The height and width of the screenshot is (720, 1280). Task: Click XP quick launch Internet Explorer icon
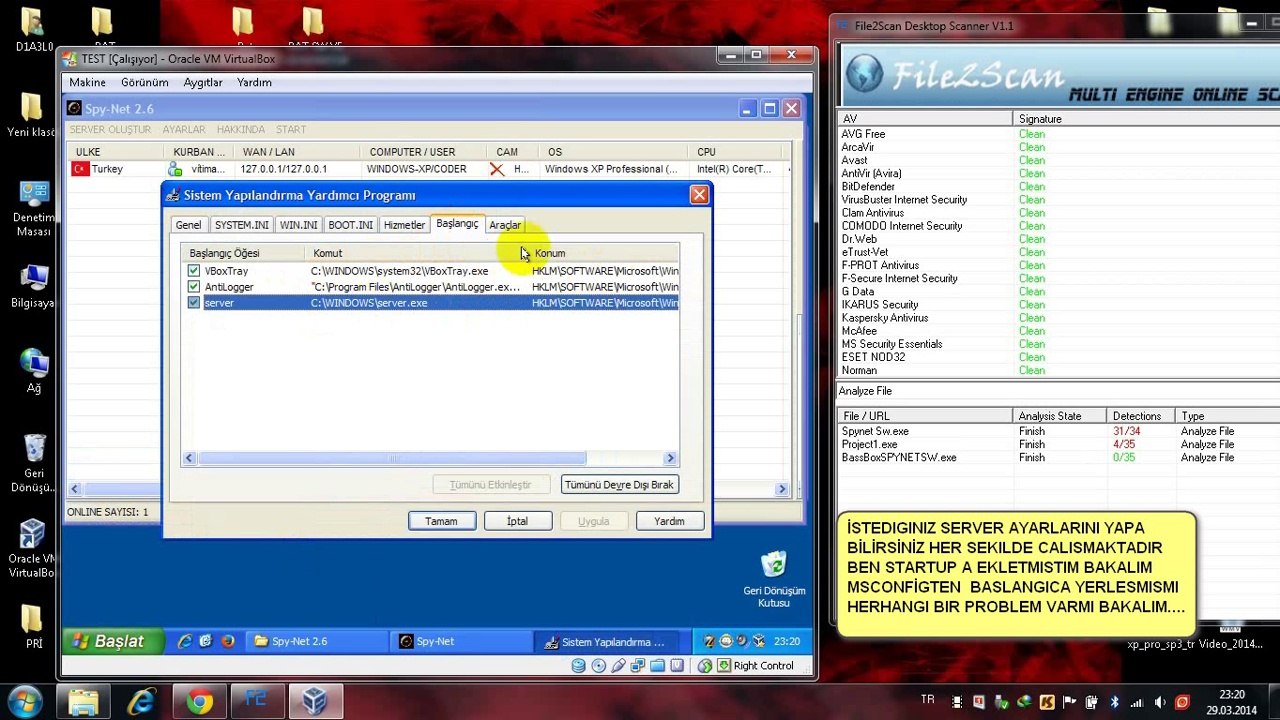coord(185,641)
